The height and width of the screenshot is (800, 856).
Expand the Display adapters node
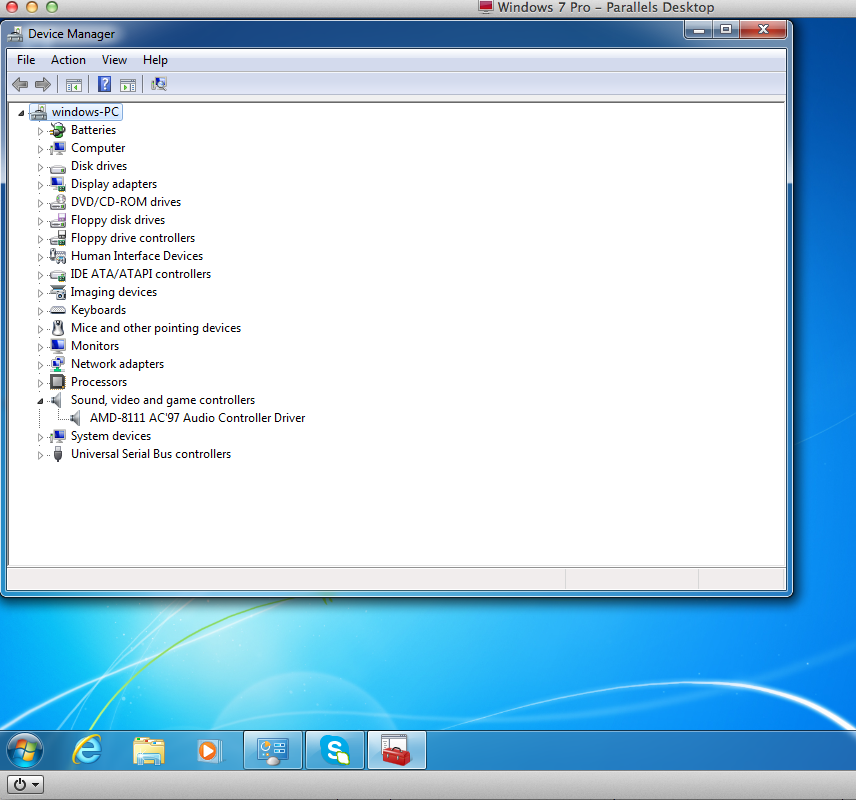coord(40,185)
